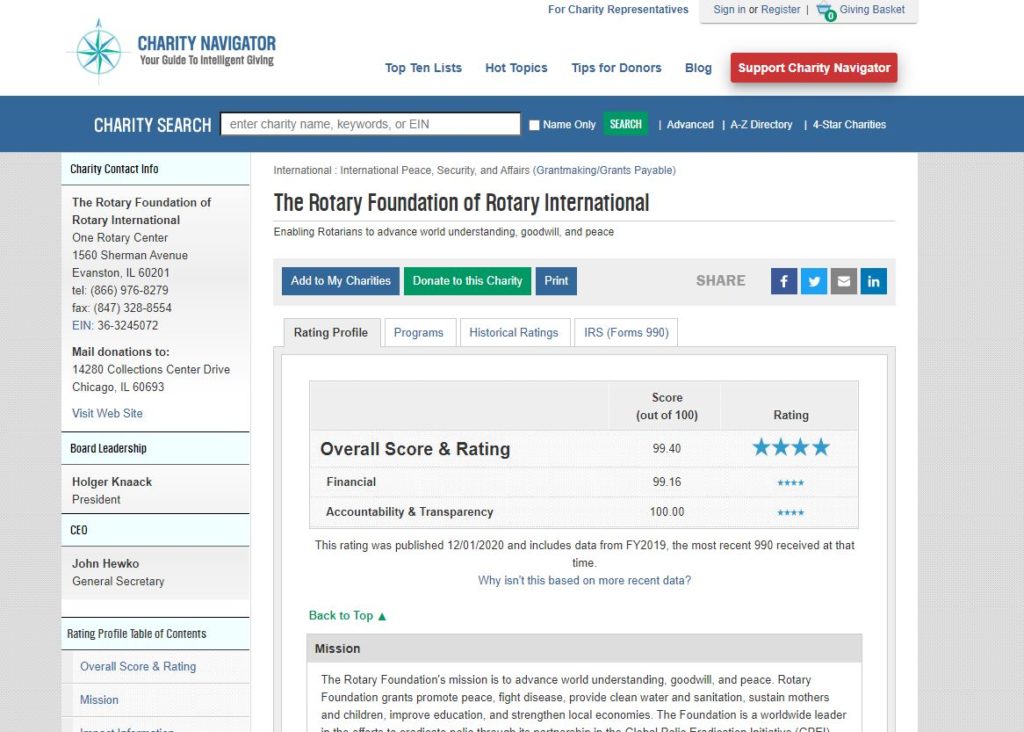This screenshot has height=732, width=1024.
Task: Jump to Mission in table of contents
Action: pos(99,700)
